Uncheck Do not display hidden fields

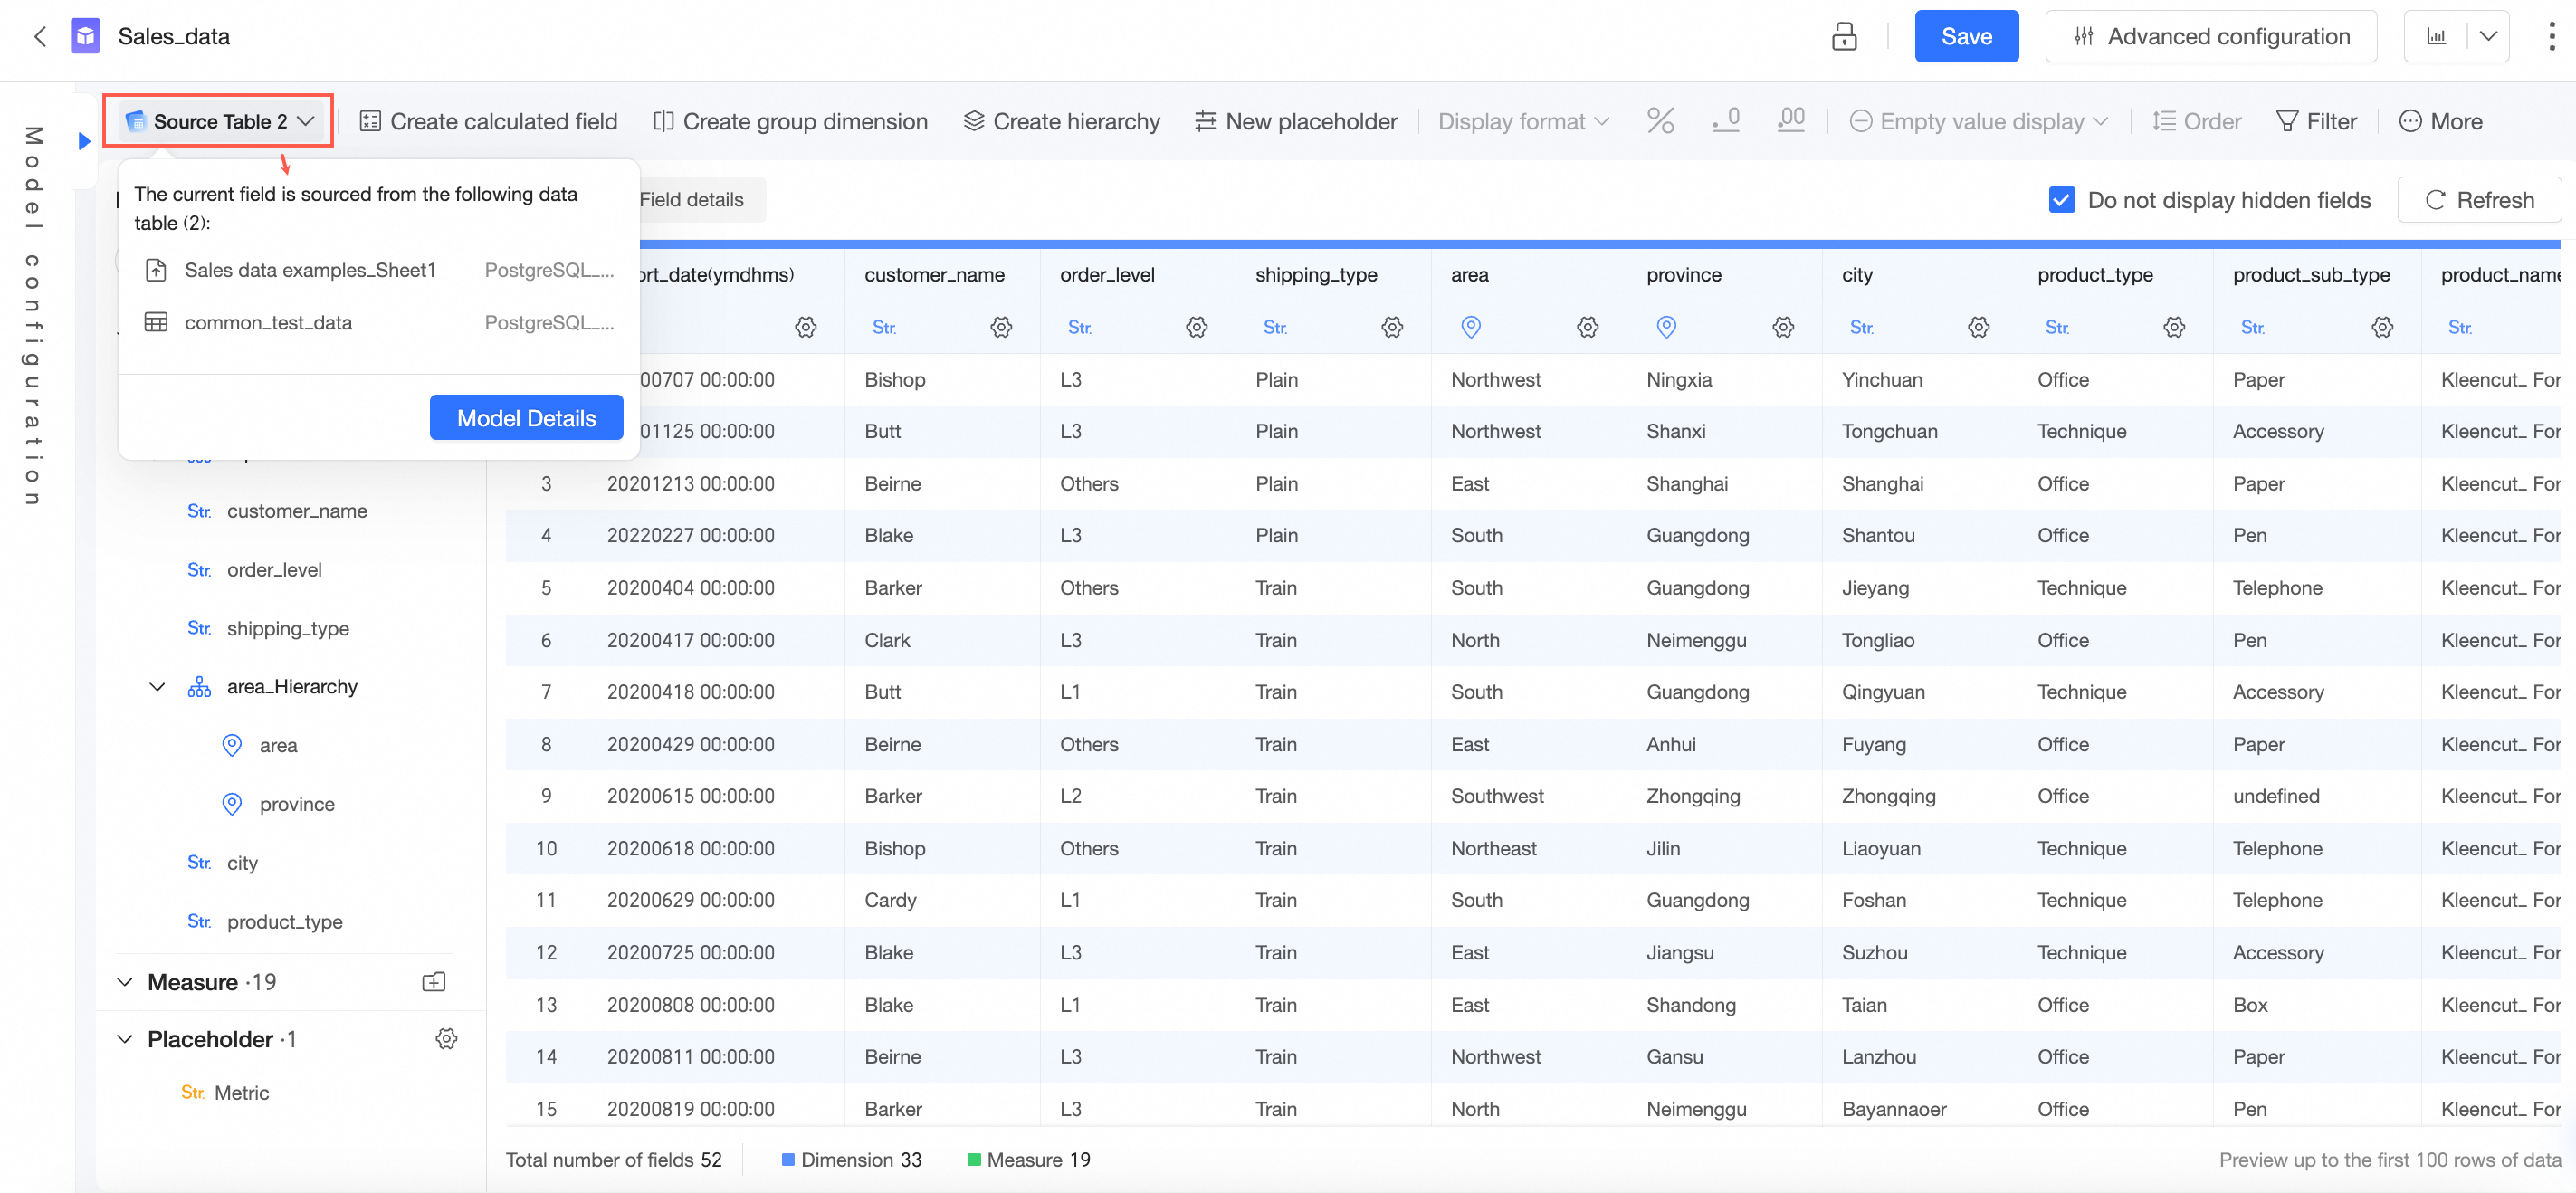point(2061,200)
